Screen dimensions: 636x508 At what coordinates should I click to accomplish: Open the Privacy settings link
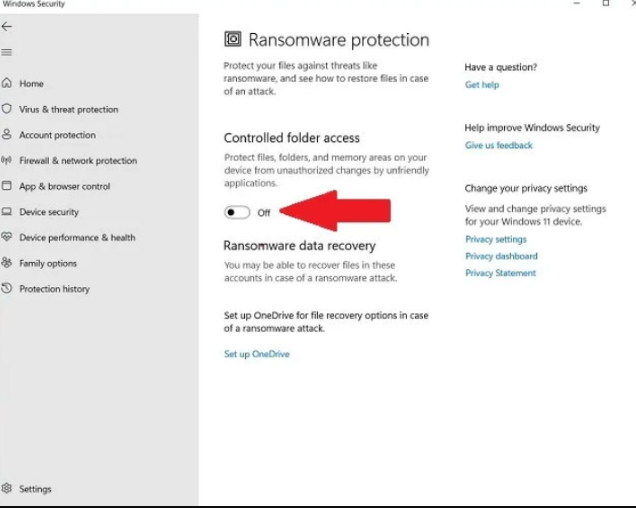point(496,240)
